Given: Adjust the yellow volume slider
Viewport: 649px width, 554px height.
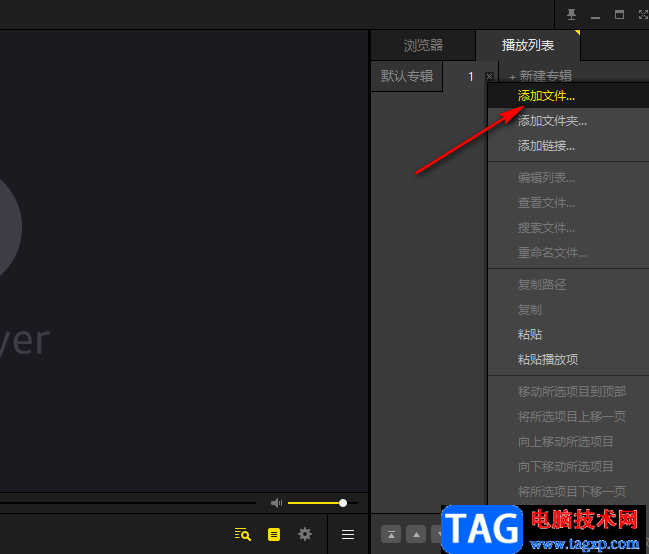Looking at the screenshot, I should (323, 503).
